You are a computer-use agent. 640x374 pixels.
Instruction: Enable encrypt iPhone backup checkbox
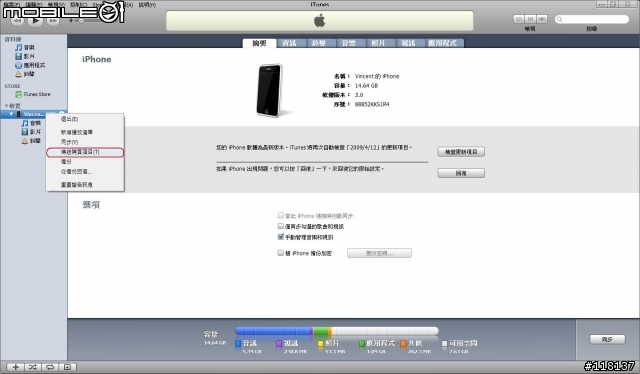click(x=280, y=253)
